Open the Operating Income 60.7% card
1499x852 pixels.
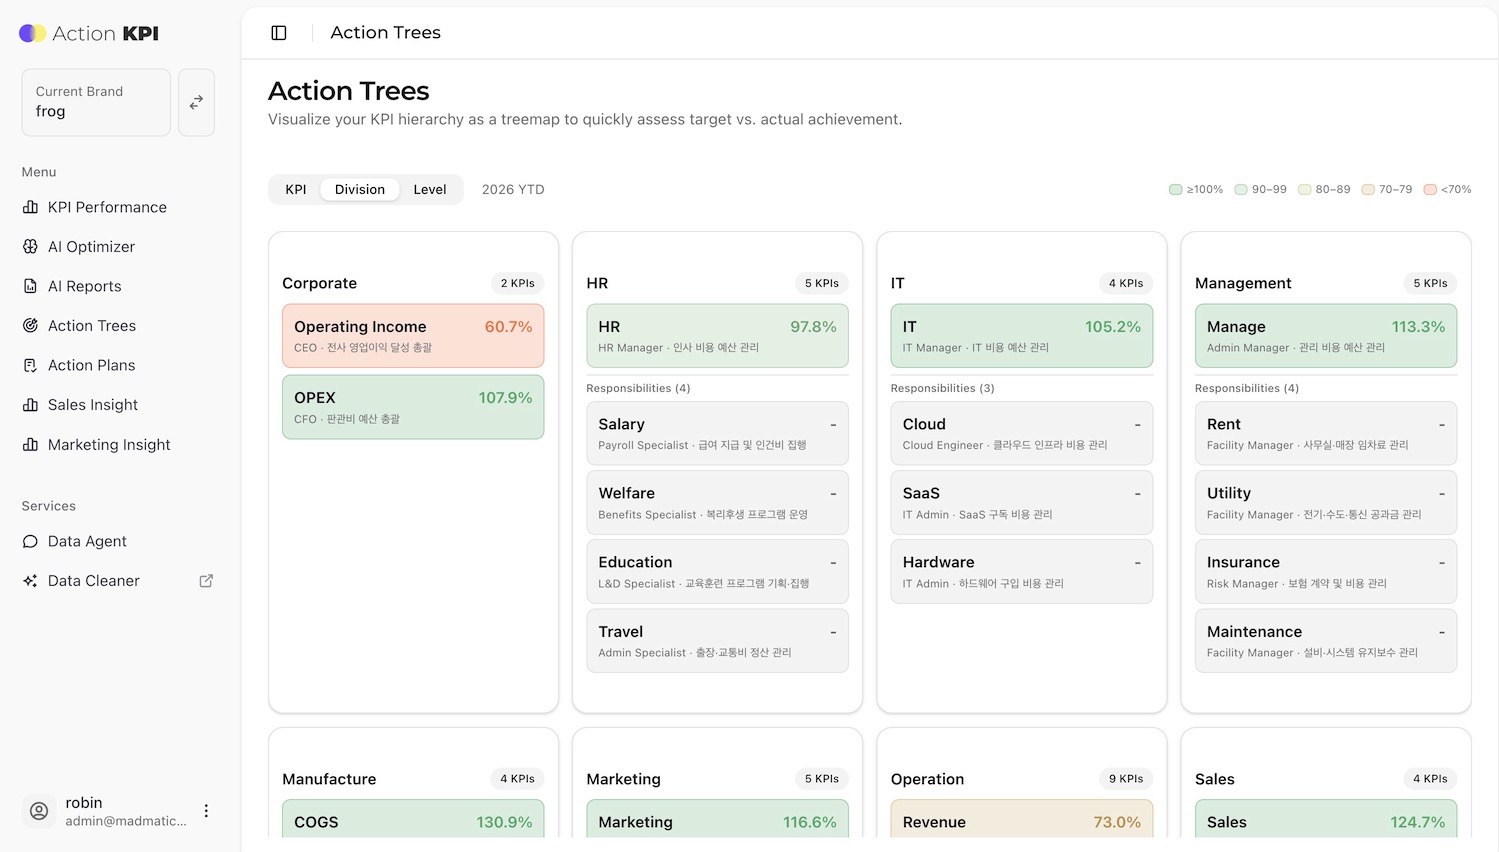(x=413, y=336)
